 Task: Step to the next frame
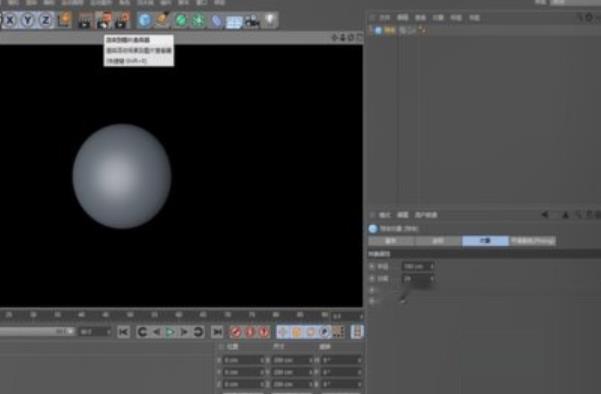point(184,332)
